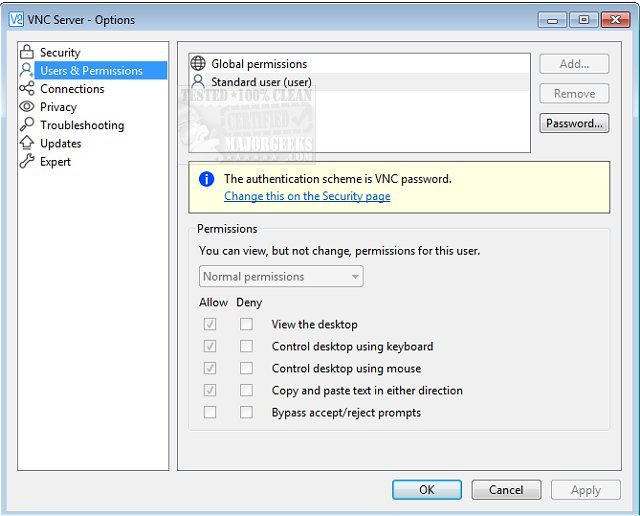Click the Privacy eye icon
The width and height of the screenshot is (640, 516).
click(27, 107)
